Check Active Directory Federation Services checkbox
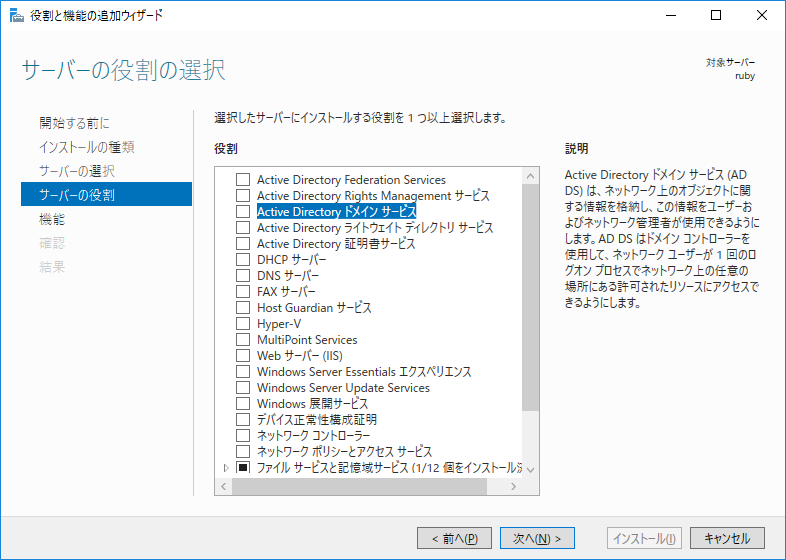The image size is (786, 560). (243, 179)
